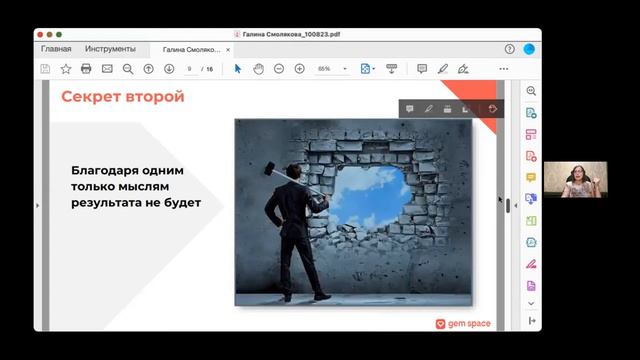The height and width of the screenshot is (360, 640).
Task: Add a comment with the toolbar speech bubble
Action: click(422, 69)
